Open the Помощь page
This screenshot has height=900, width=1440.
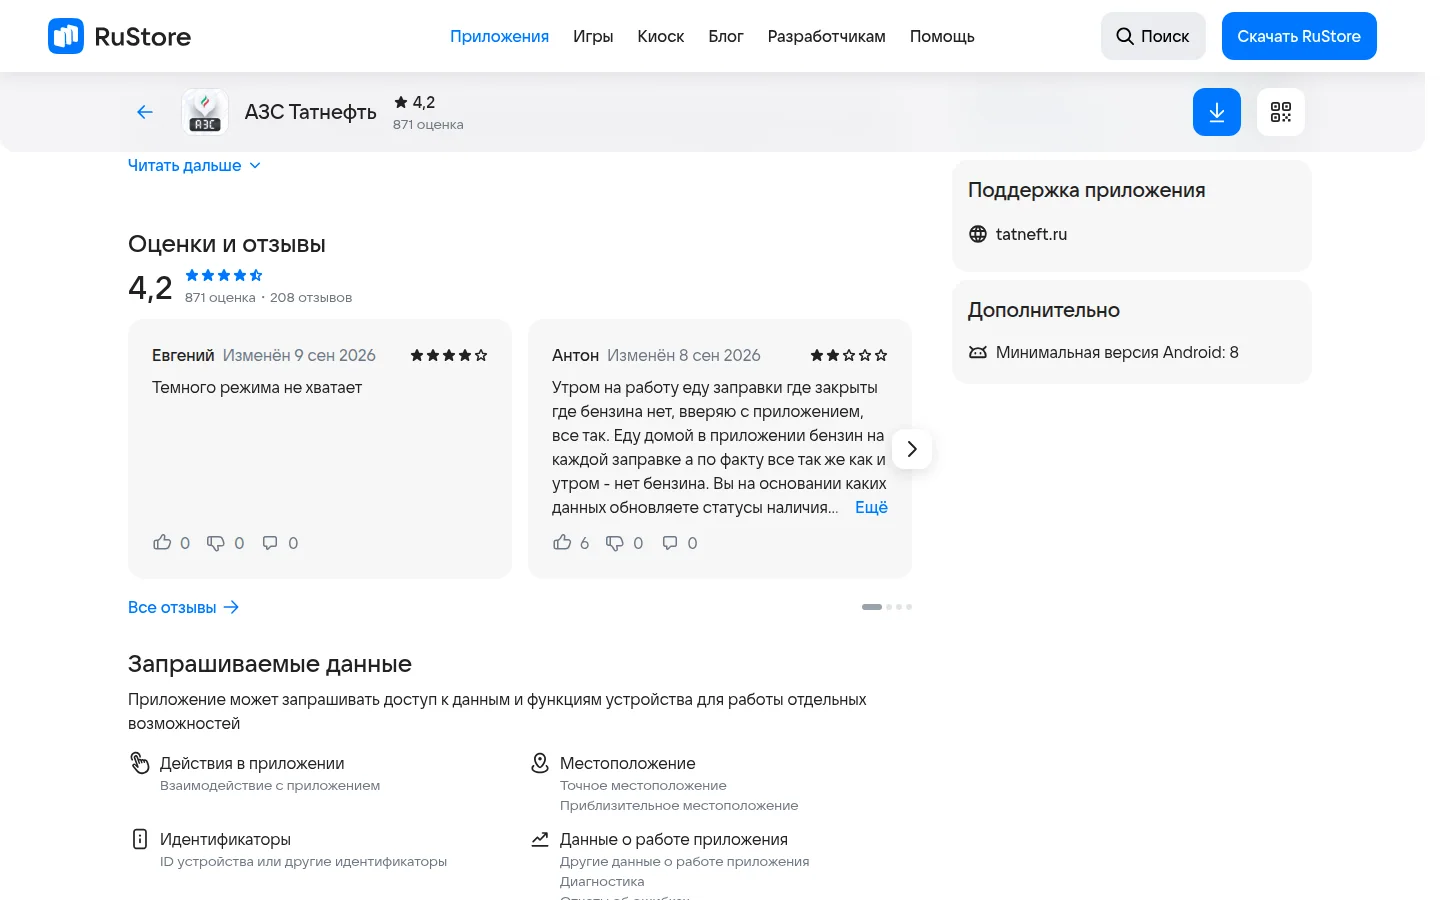(942, 36)
